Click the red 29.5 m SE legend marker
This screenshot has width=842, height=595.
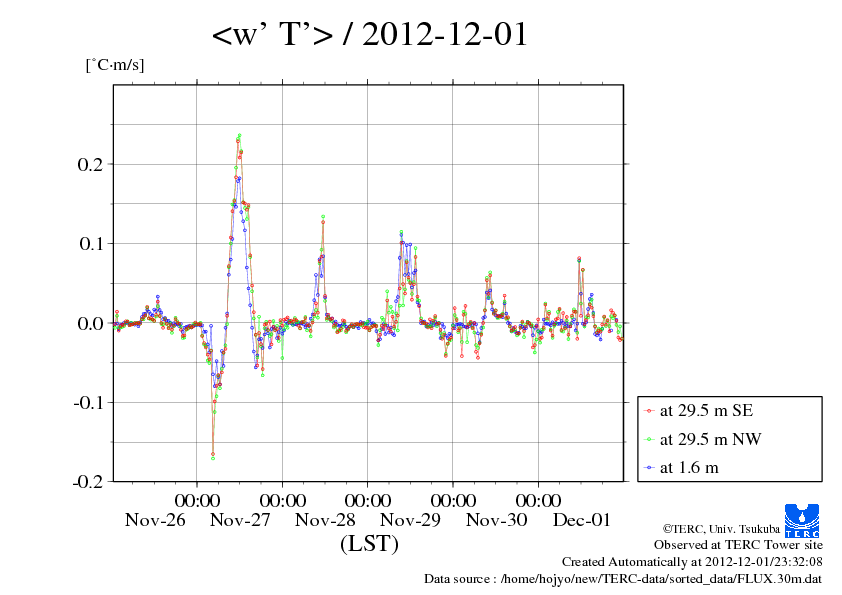(x=650, y=411)
